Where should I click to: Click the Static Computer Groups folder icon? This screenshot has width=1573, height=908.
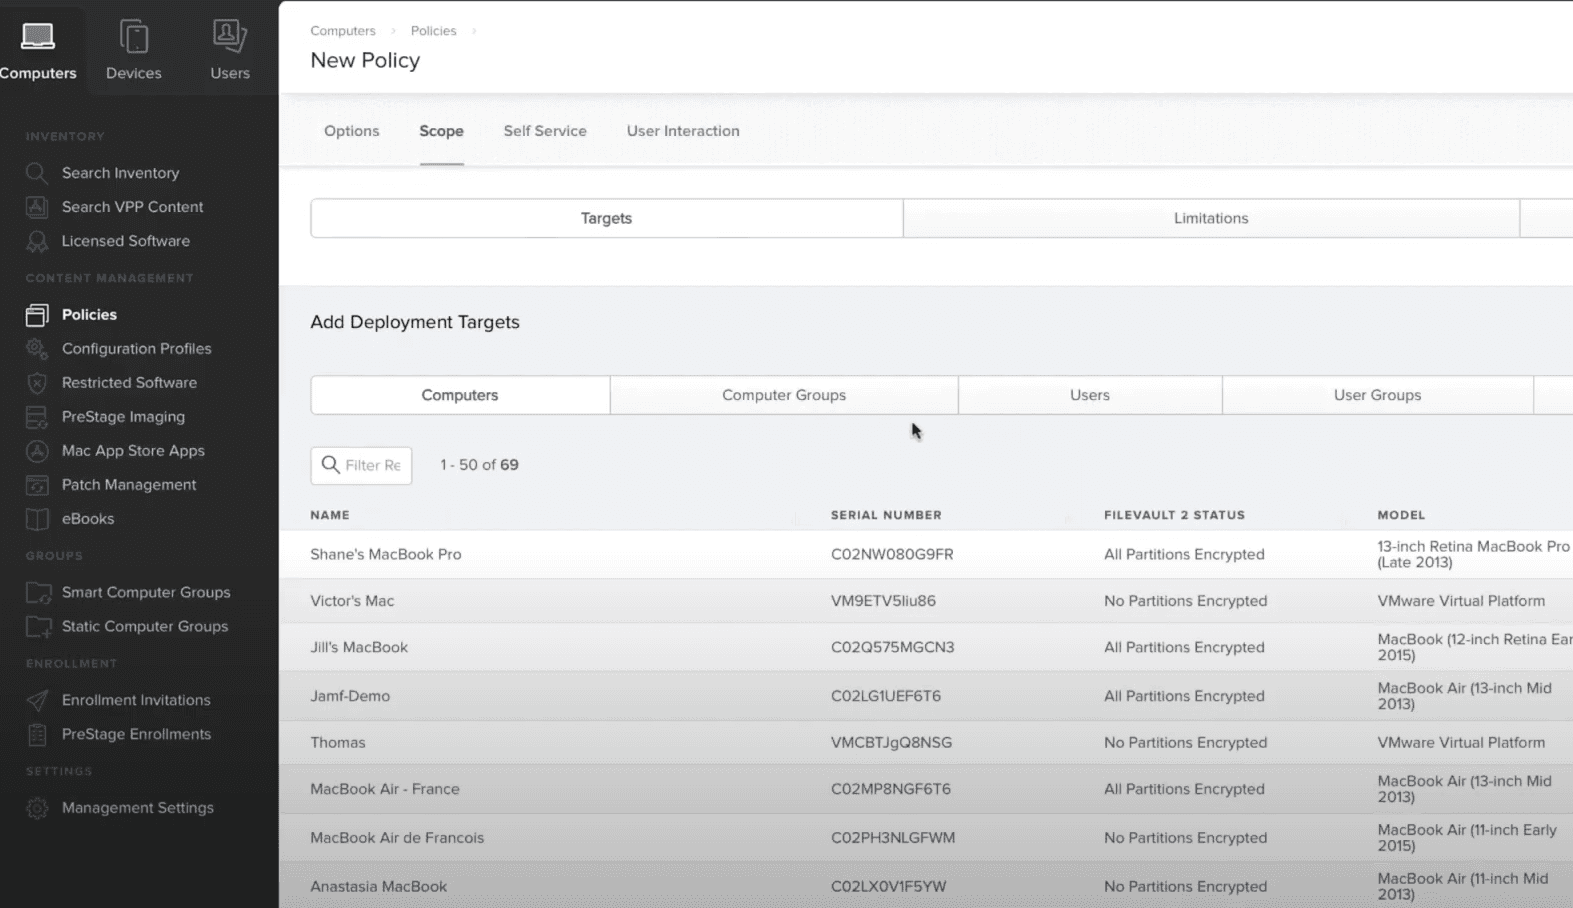38,627
